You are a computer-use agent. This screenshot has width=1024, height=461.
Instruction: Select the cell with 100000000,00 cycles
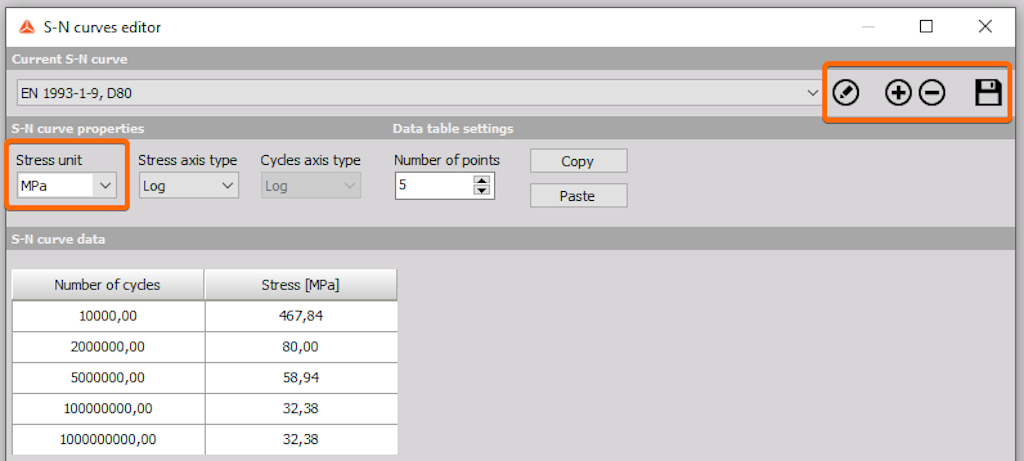(x=108, y=408)
